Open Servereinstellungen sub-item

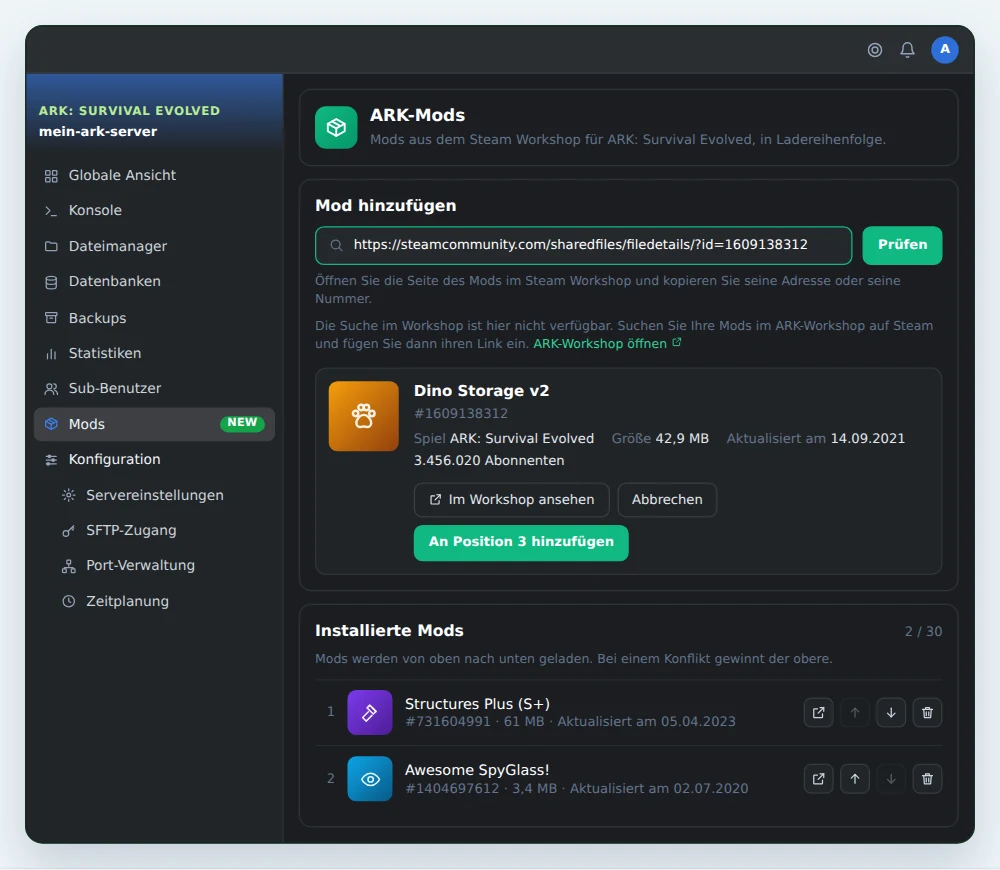pyautogui.click(x=154, y=495)
